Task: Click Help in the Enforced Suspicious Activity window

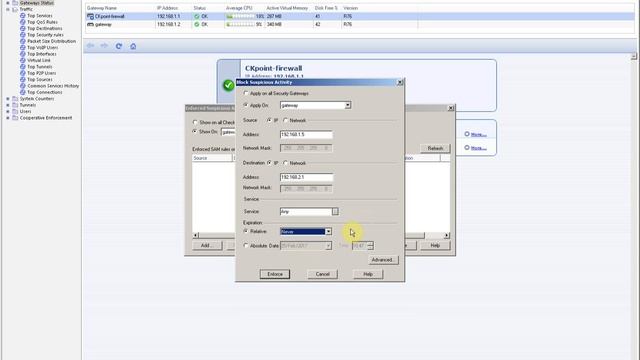Action: point(435,246)
